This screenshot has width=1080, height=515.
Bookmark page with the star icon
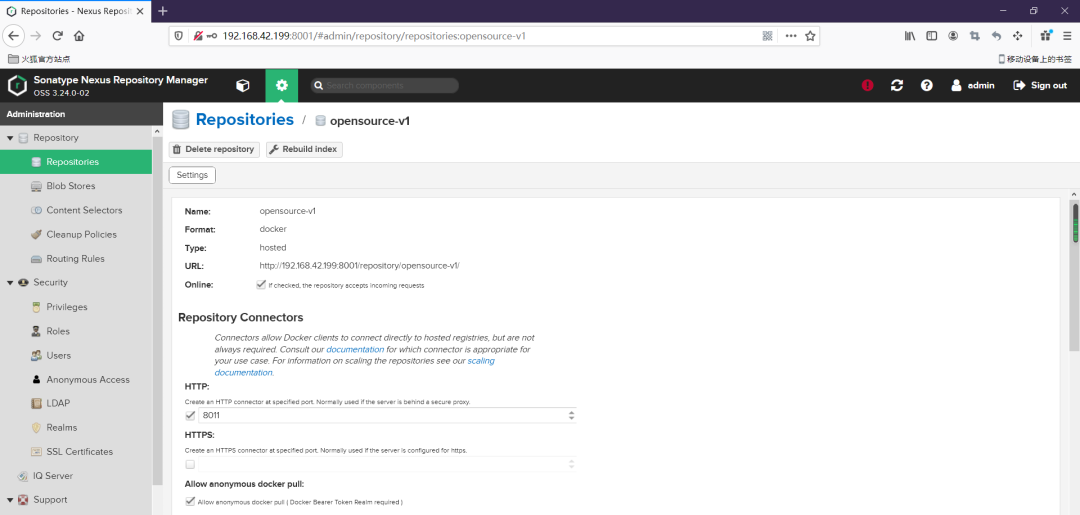click(810, 36)
